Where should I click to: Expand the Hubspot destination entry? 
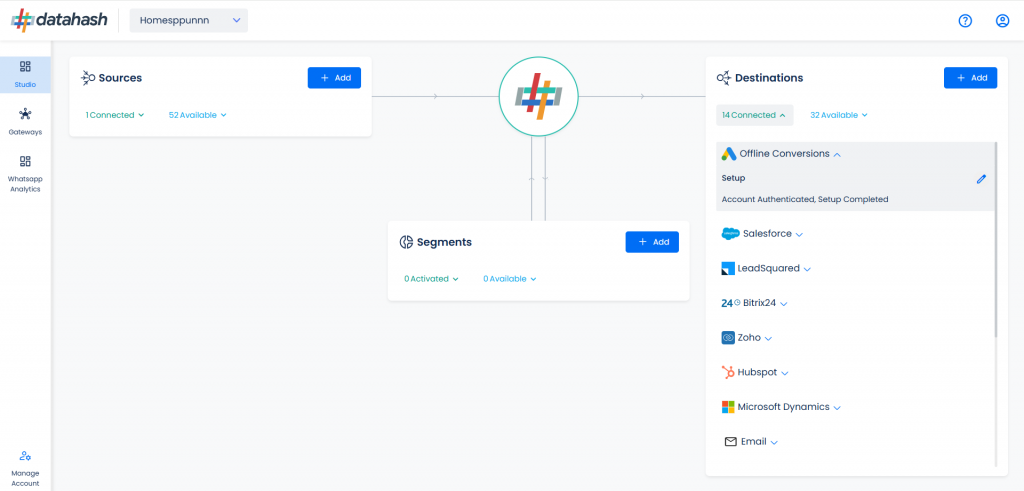[755, 372]
